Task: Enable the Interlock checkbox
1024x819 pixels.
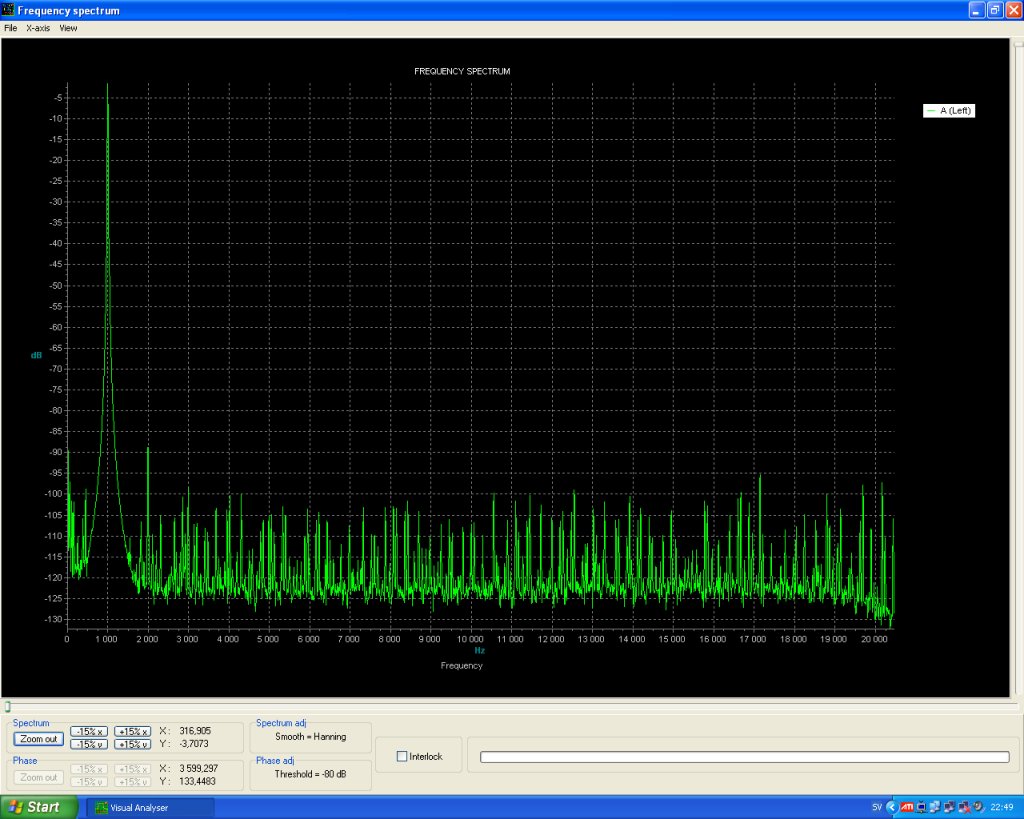Action: pos(402,756)
